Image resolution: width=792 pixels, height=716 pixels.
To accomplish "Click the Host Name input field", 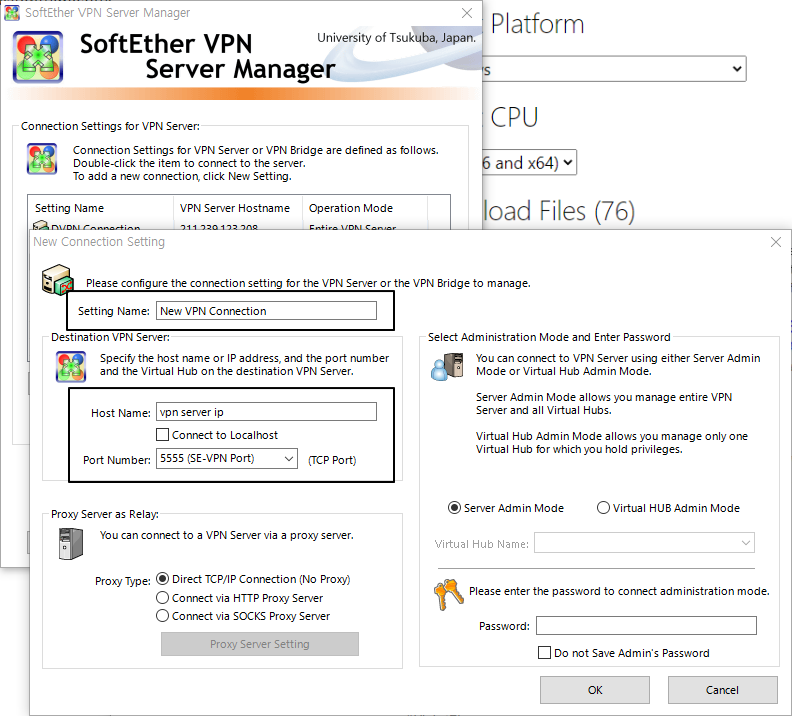I will click(x=266, y=412).
